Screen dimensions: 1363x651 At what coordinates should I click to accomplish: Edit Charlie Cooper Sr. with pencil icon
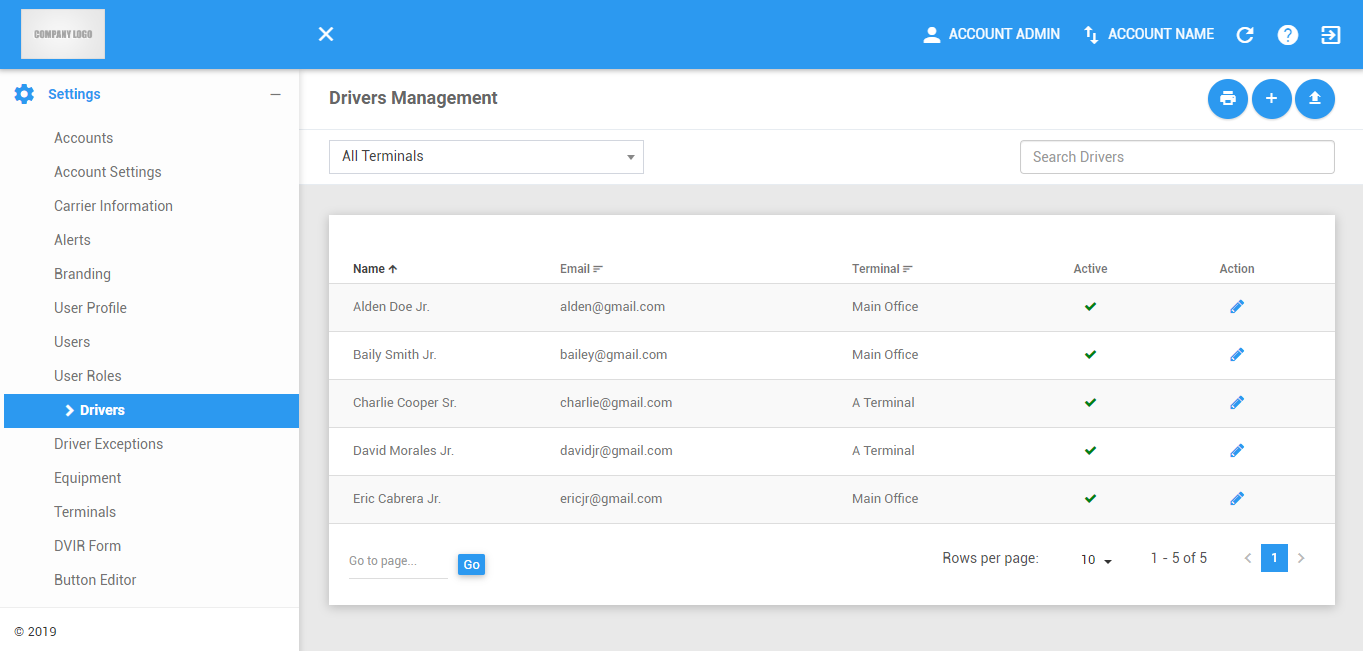pyautogui.click(x=1237, y=403)
